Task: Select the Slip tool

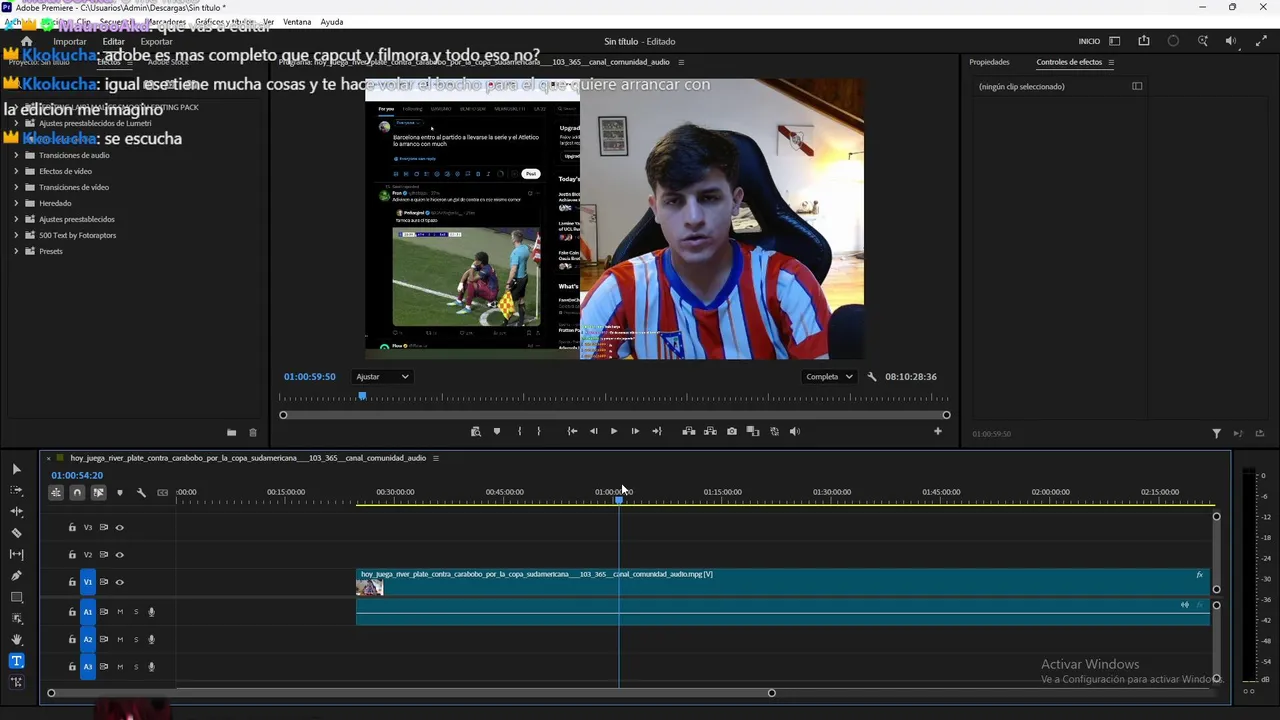Action: pos(16,554)
